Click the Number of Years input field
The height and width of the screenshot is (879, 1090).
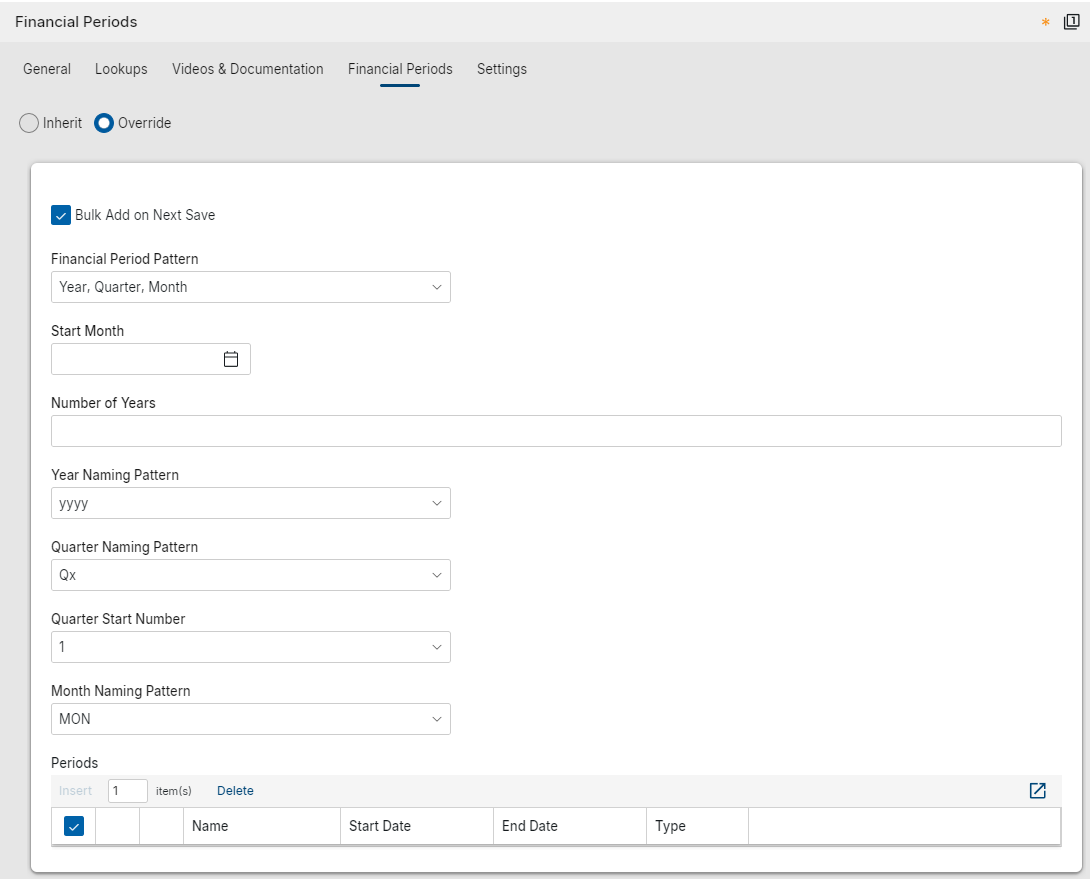(x=555, y=431)
